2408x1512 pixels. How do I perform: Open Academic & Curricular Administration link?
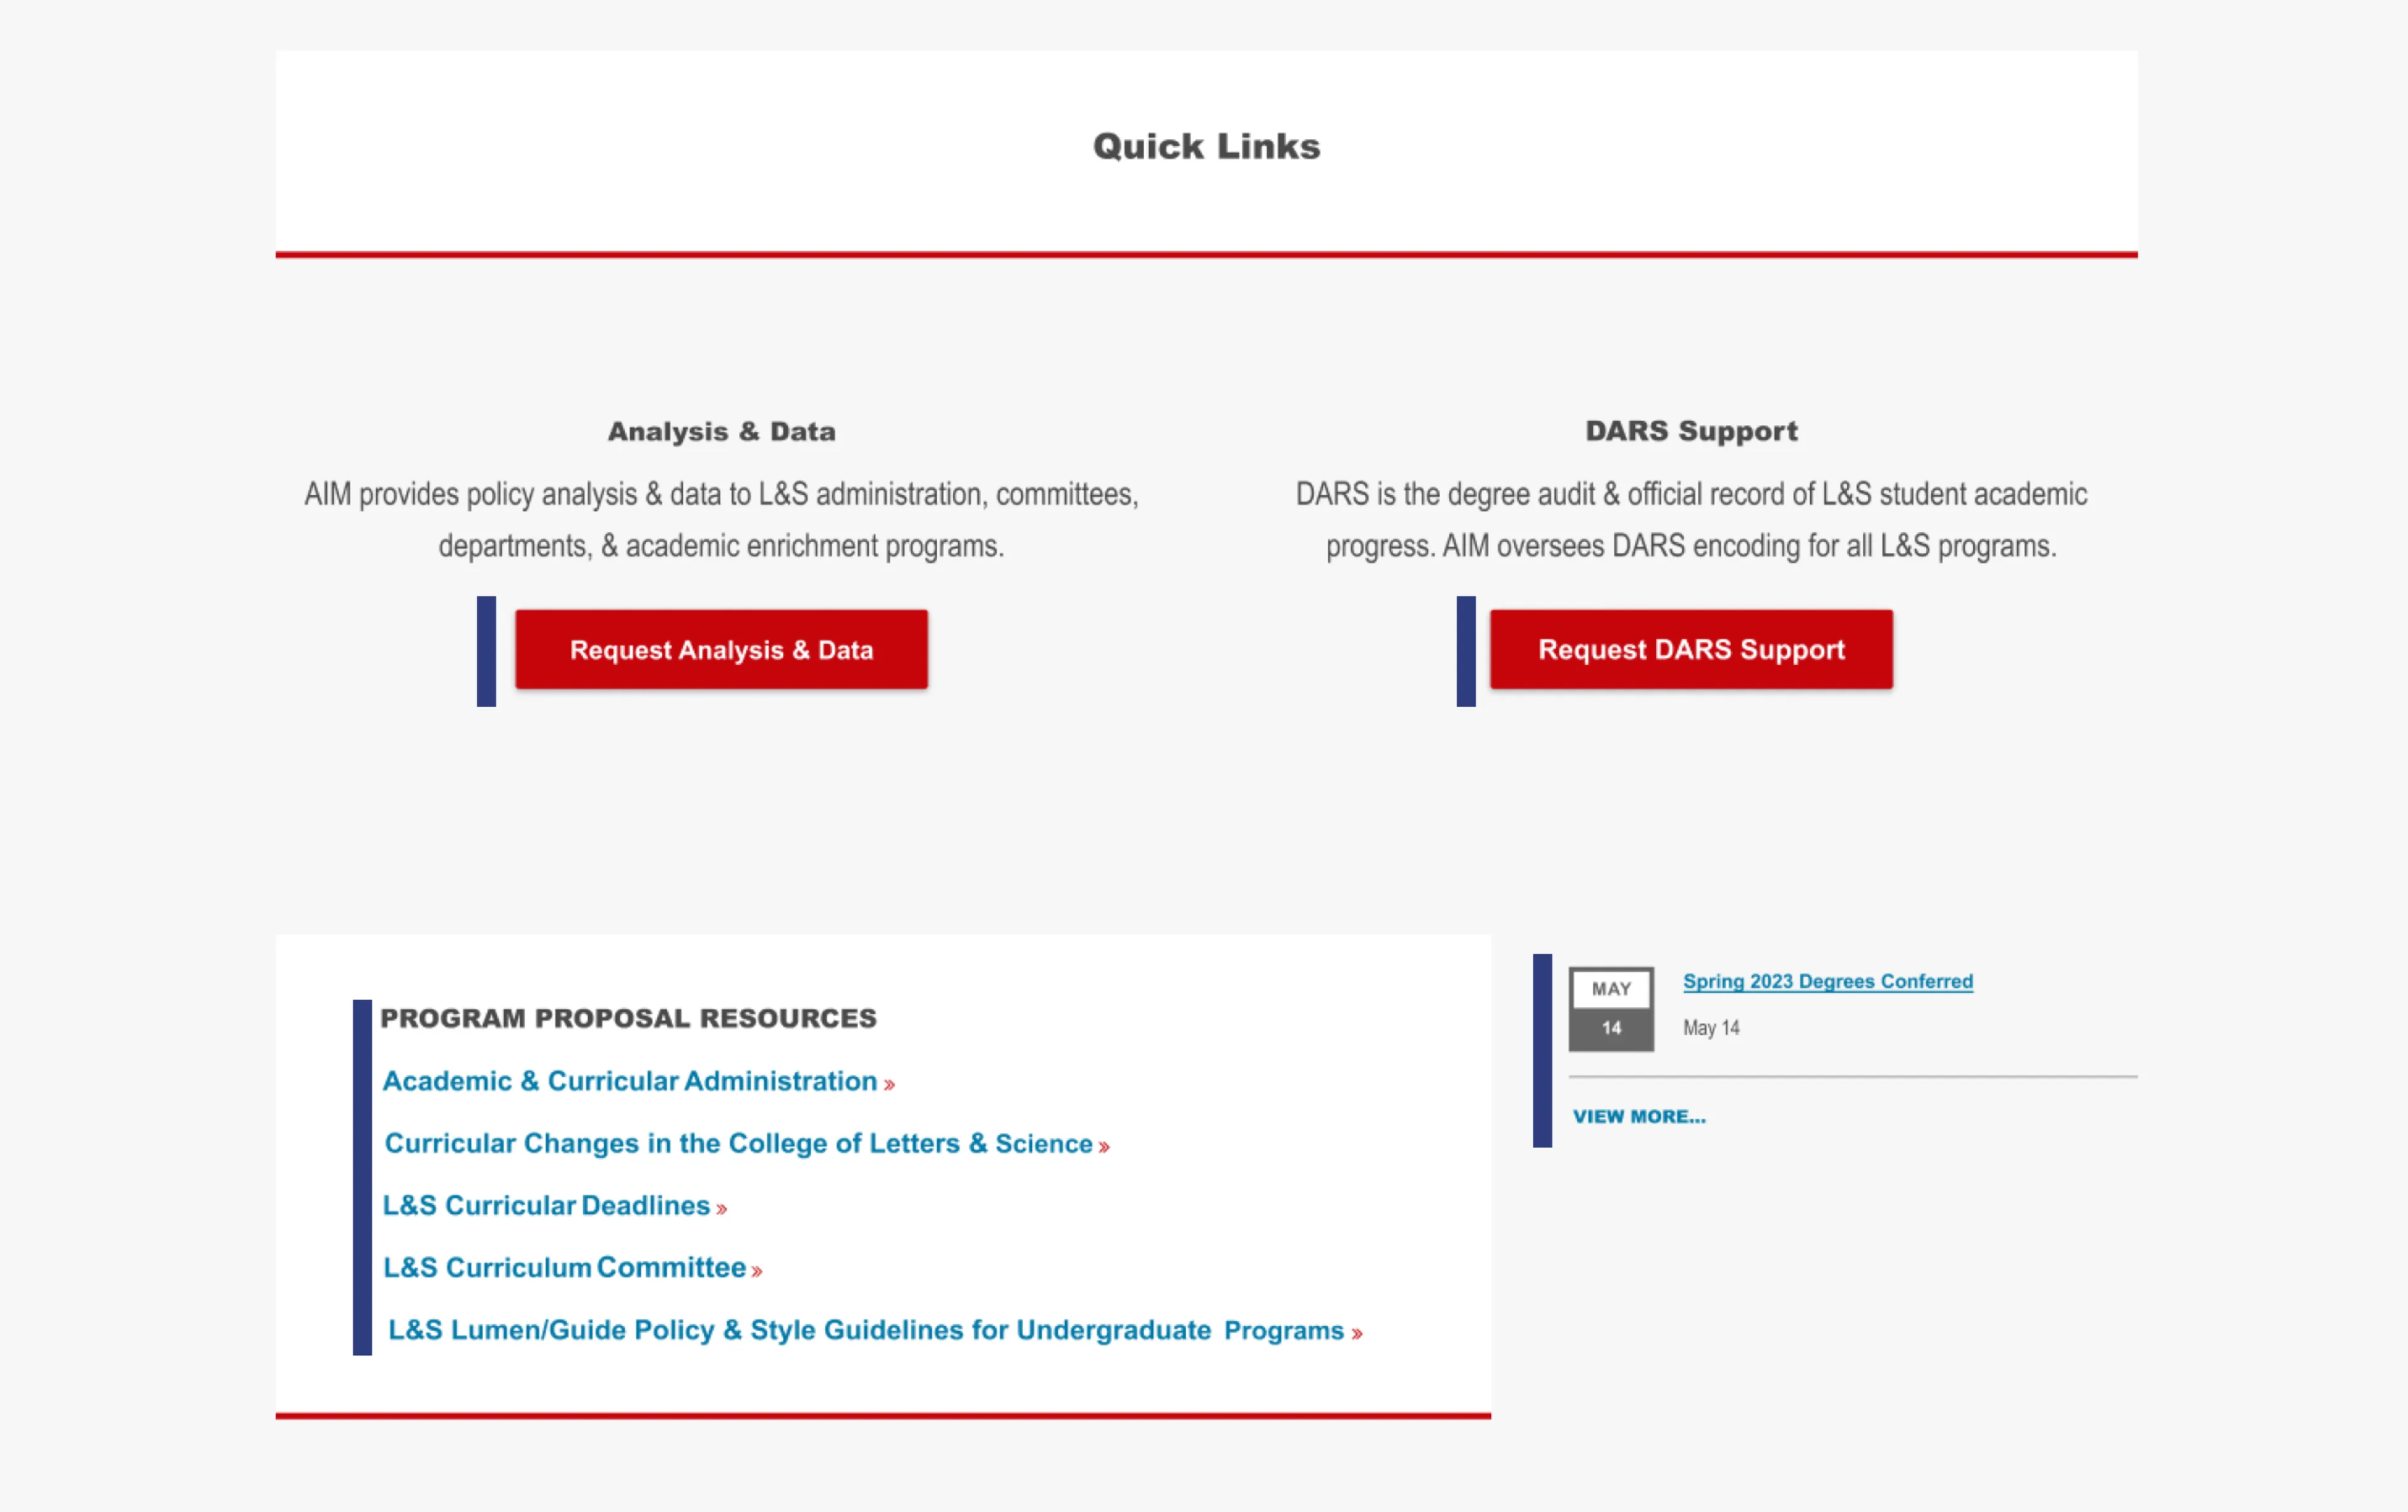[638, 1082]
